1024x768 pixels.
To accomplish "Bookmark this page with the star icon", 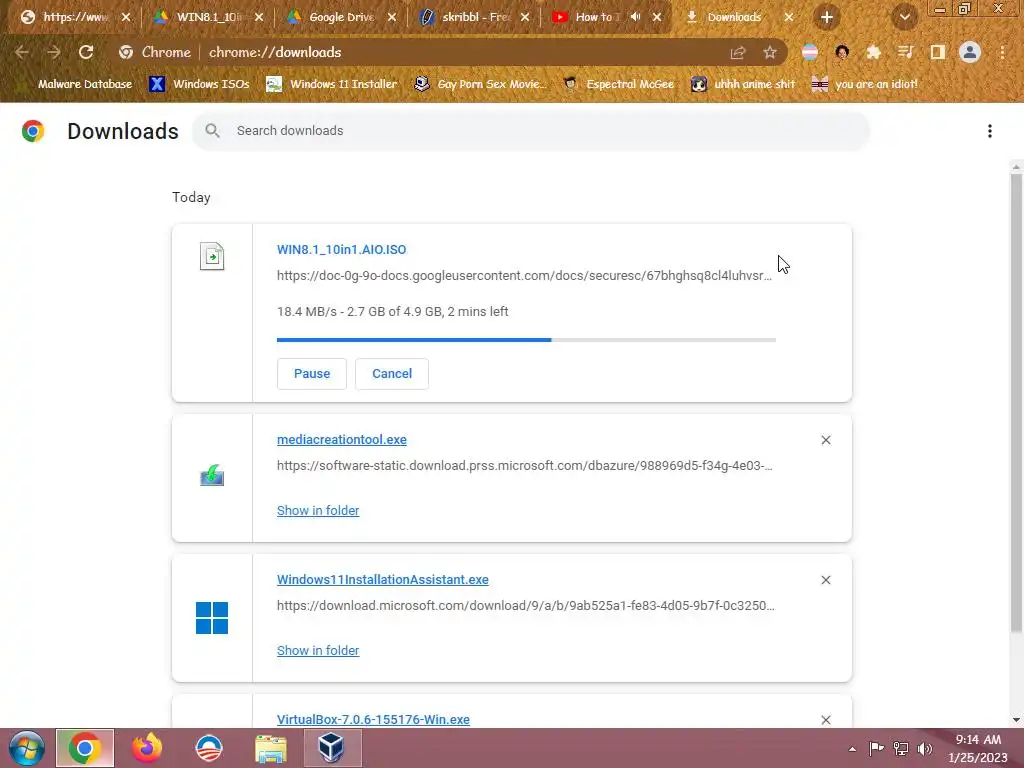I will [x=770, y=52].
